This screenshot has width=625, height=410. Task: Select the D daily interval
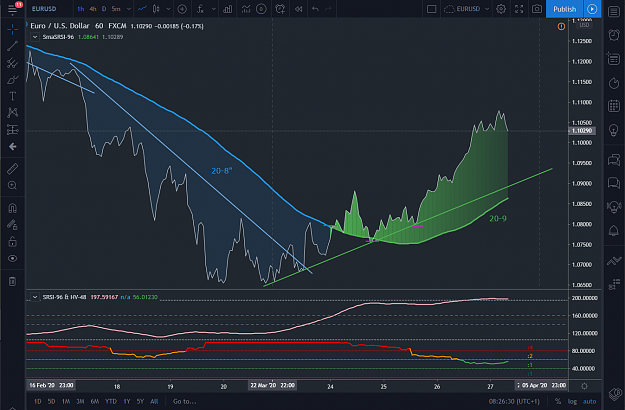click(x=104, y=9)
